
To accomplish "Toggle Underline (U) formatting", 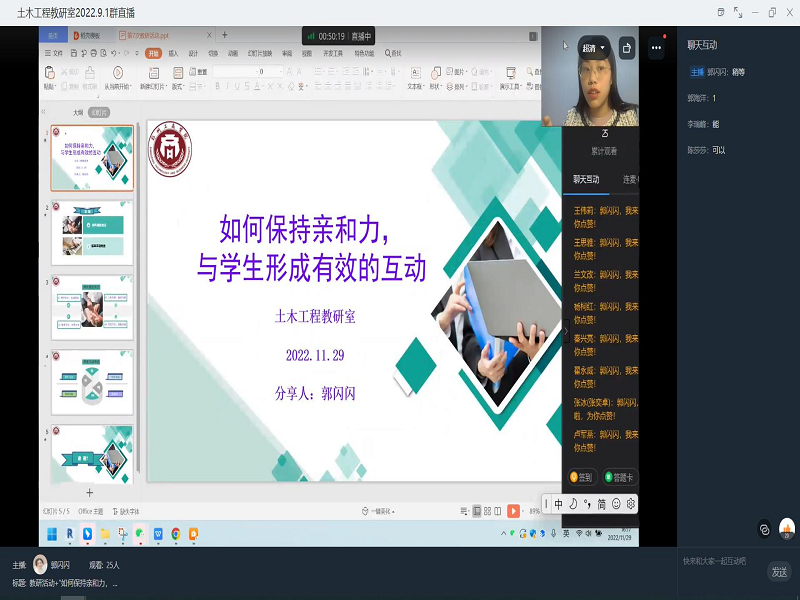I will tap(237, 86).
